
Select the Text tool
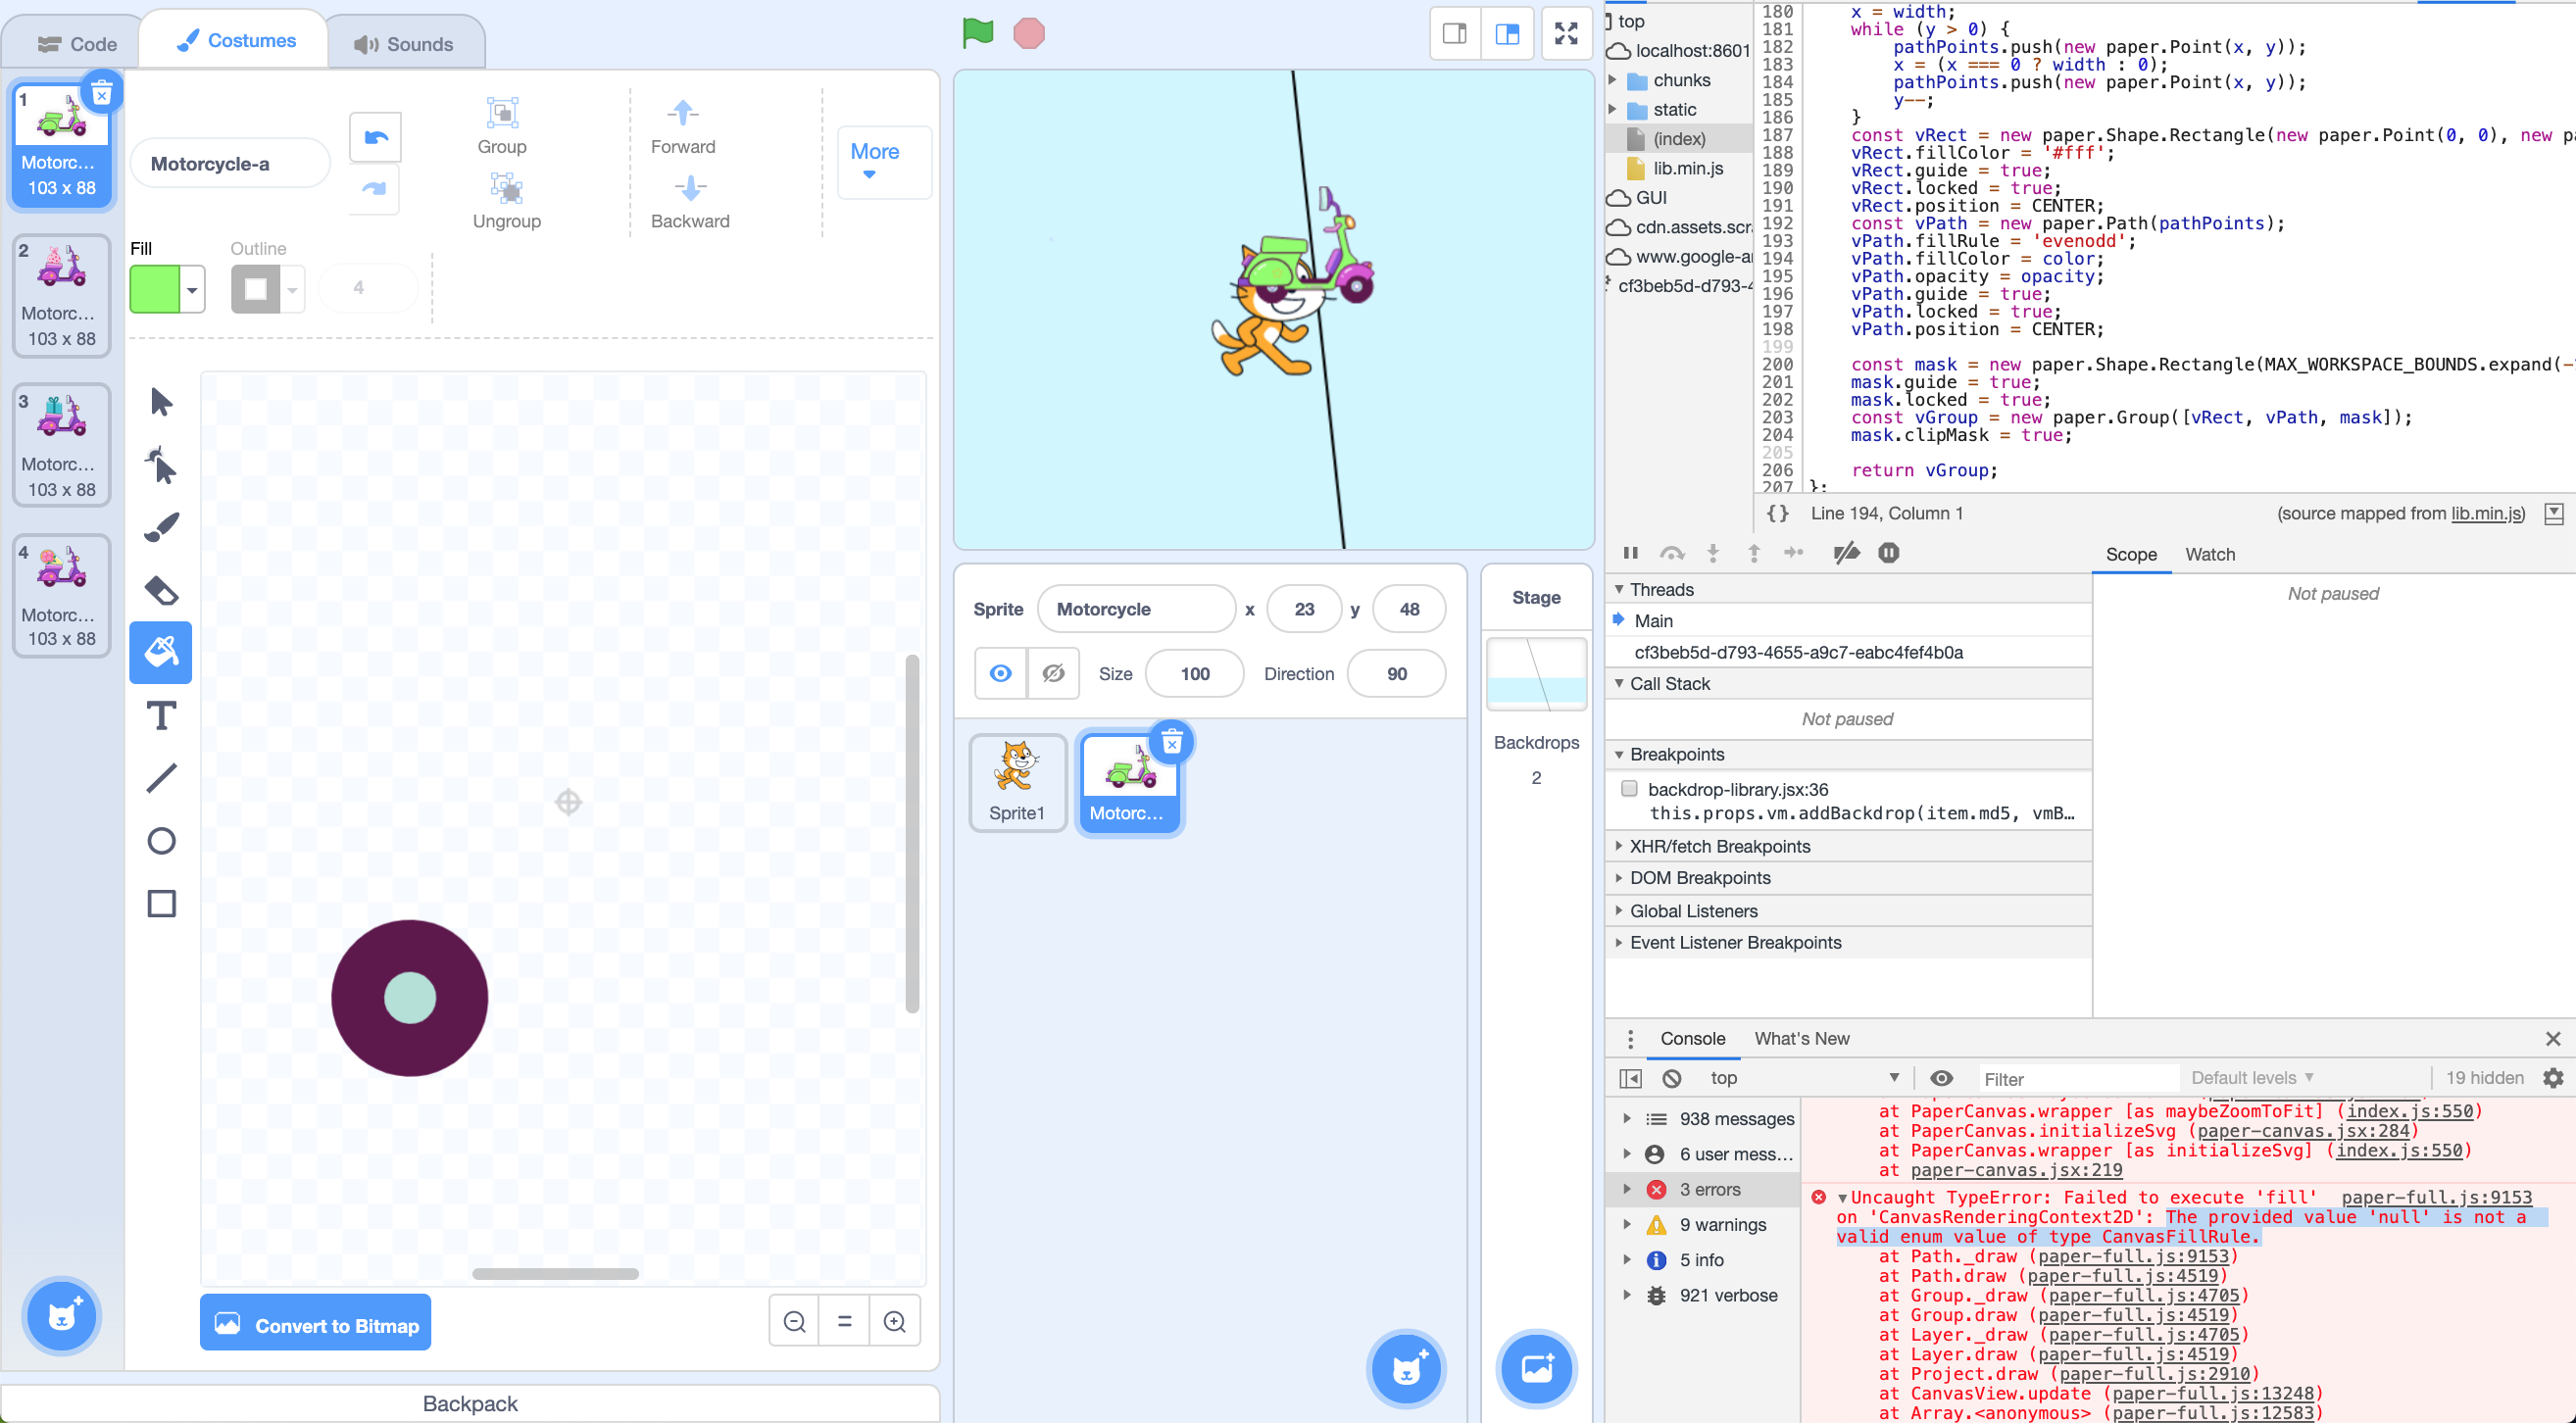161,715
